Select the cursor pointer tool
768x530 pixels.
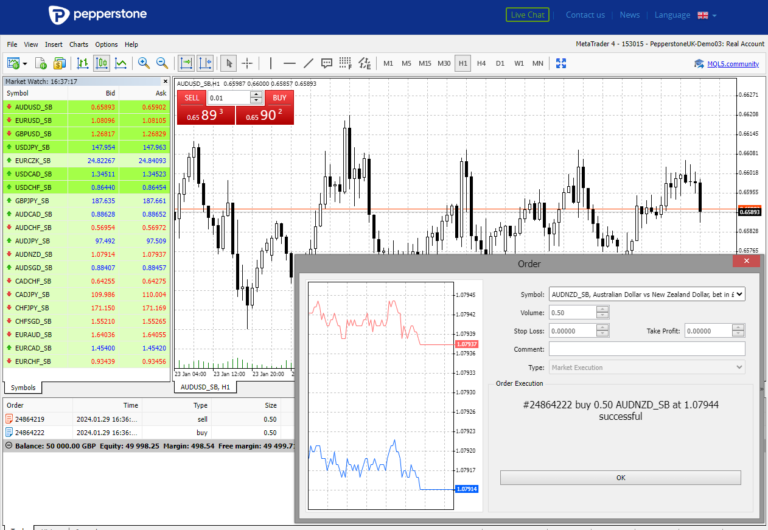(229, 63)
